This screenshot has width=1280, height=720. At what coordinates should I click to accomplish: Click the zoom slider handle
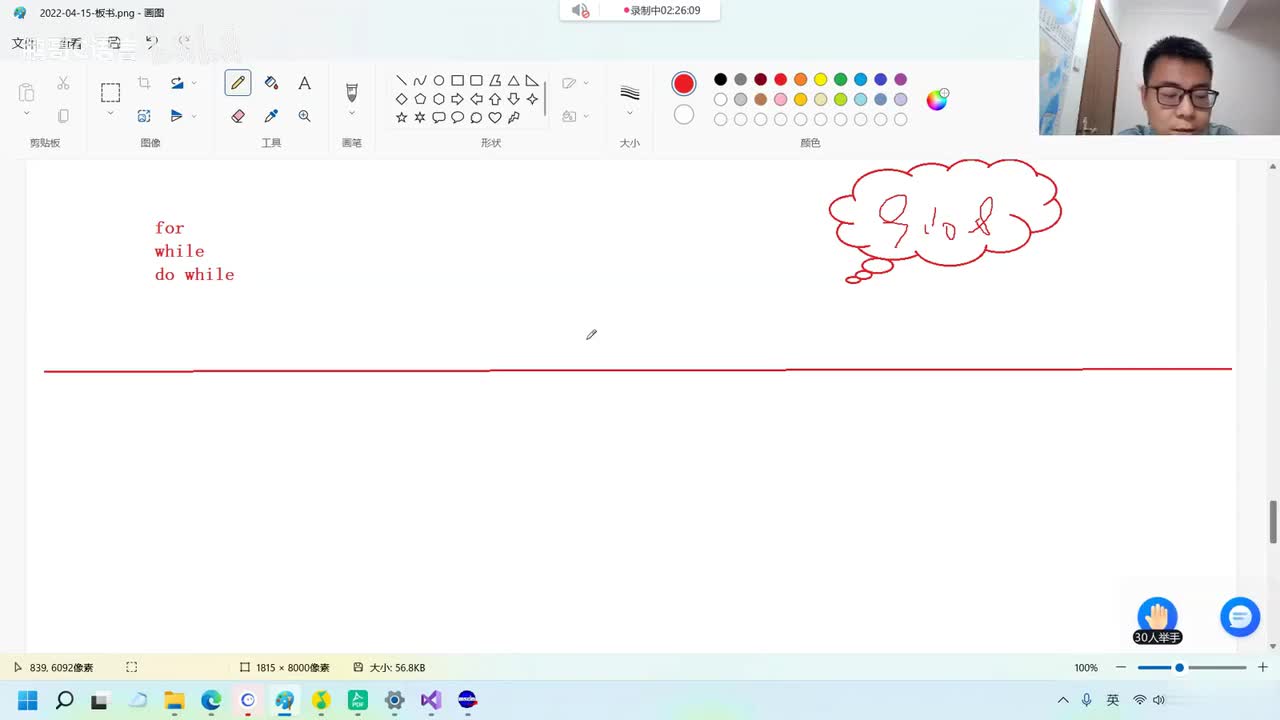1179,667
